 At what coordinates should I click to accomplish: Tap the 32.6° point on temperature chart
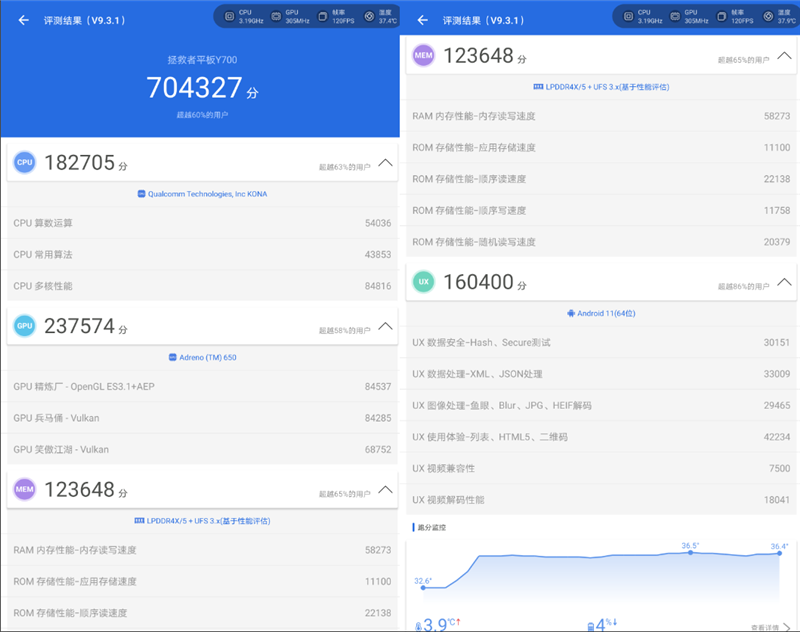pos(423,588)
